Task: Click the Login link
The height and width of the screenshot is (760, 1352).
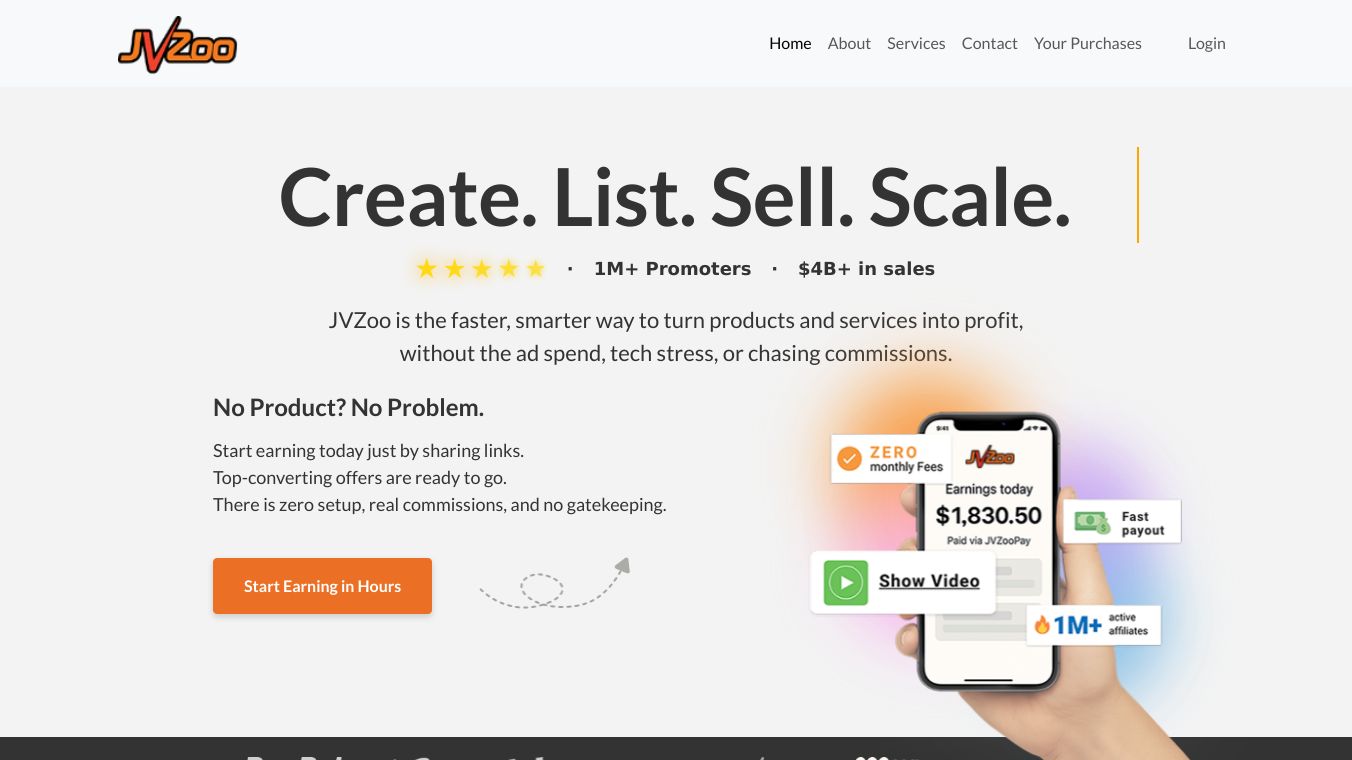Action: click(x=1206, y=44)
